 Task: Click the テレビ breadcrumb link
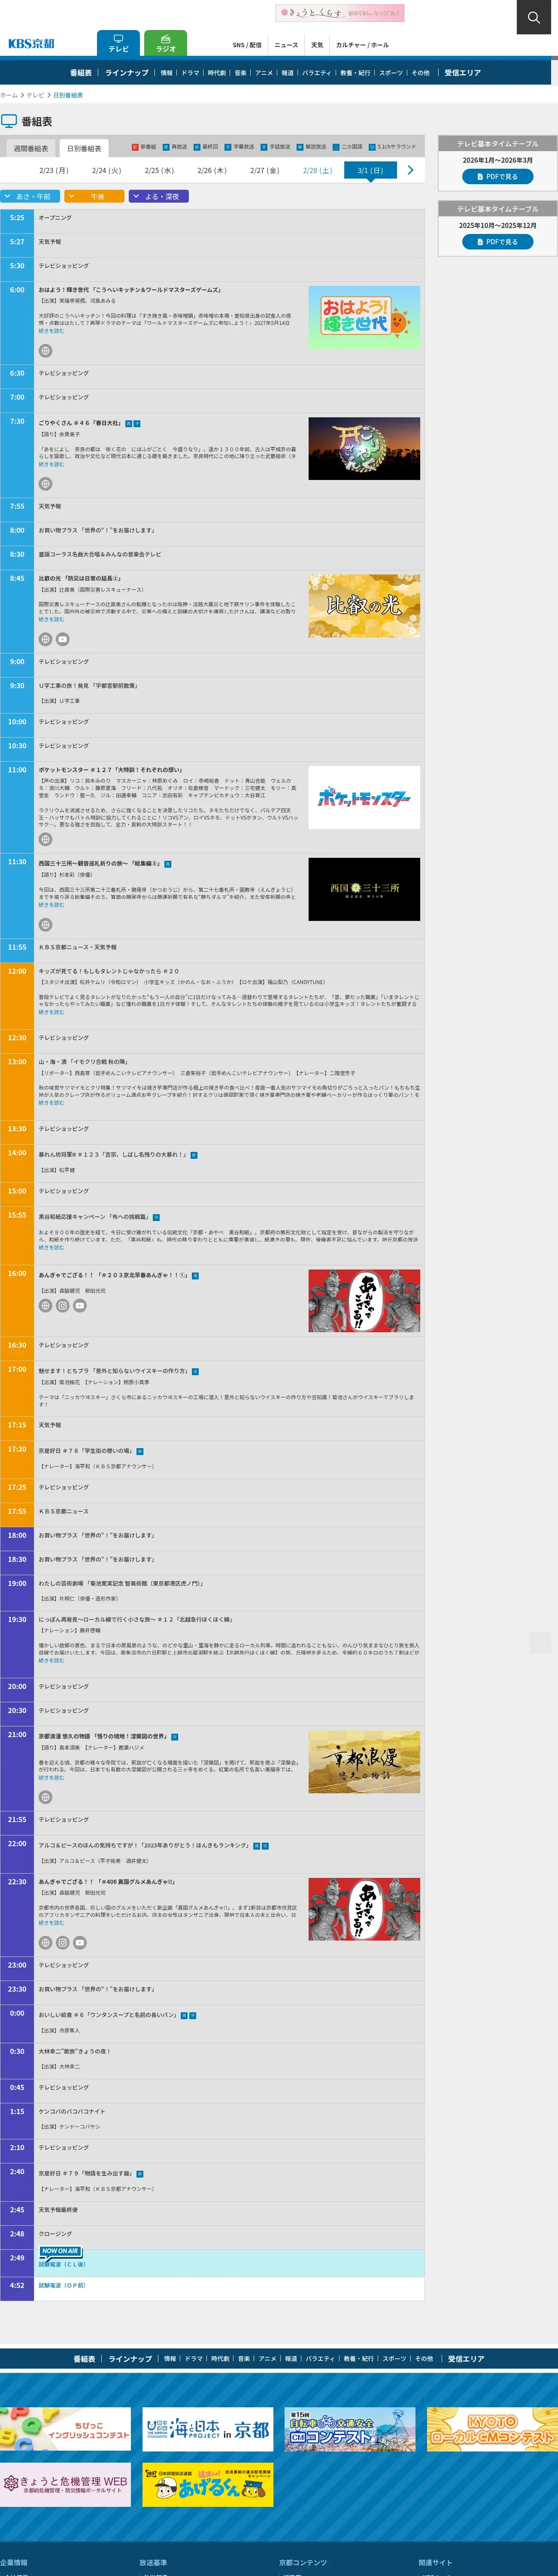pyautogui.click(x=35, y=95)
